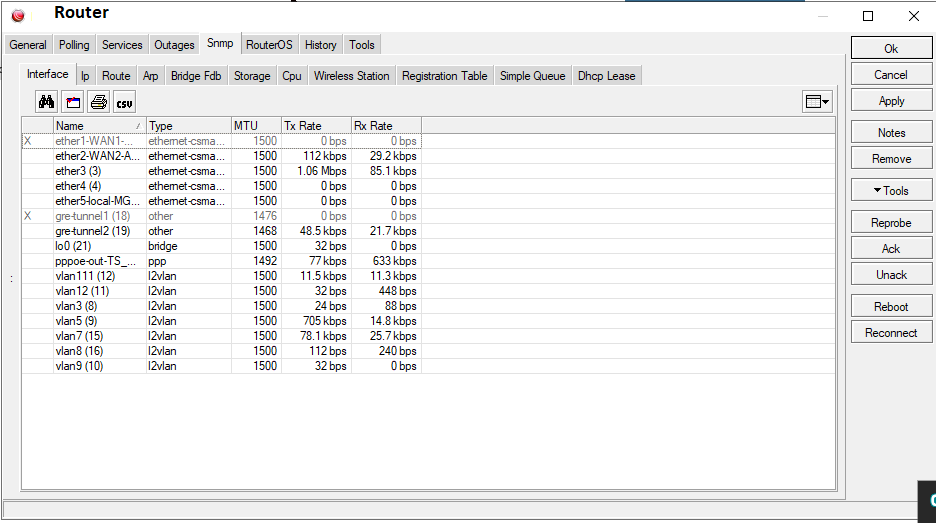Select the pppoe-out-TS row

(221, 261)
